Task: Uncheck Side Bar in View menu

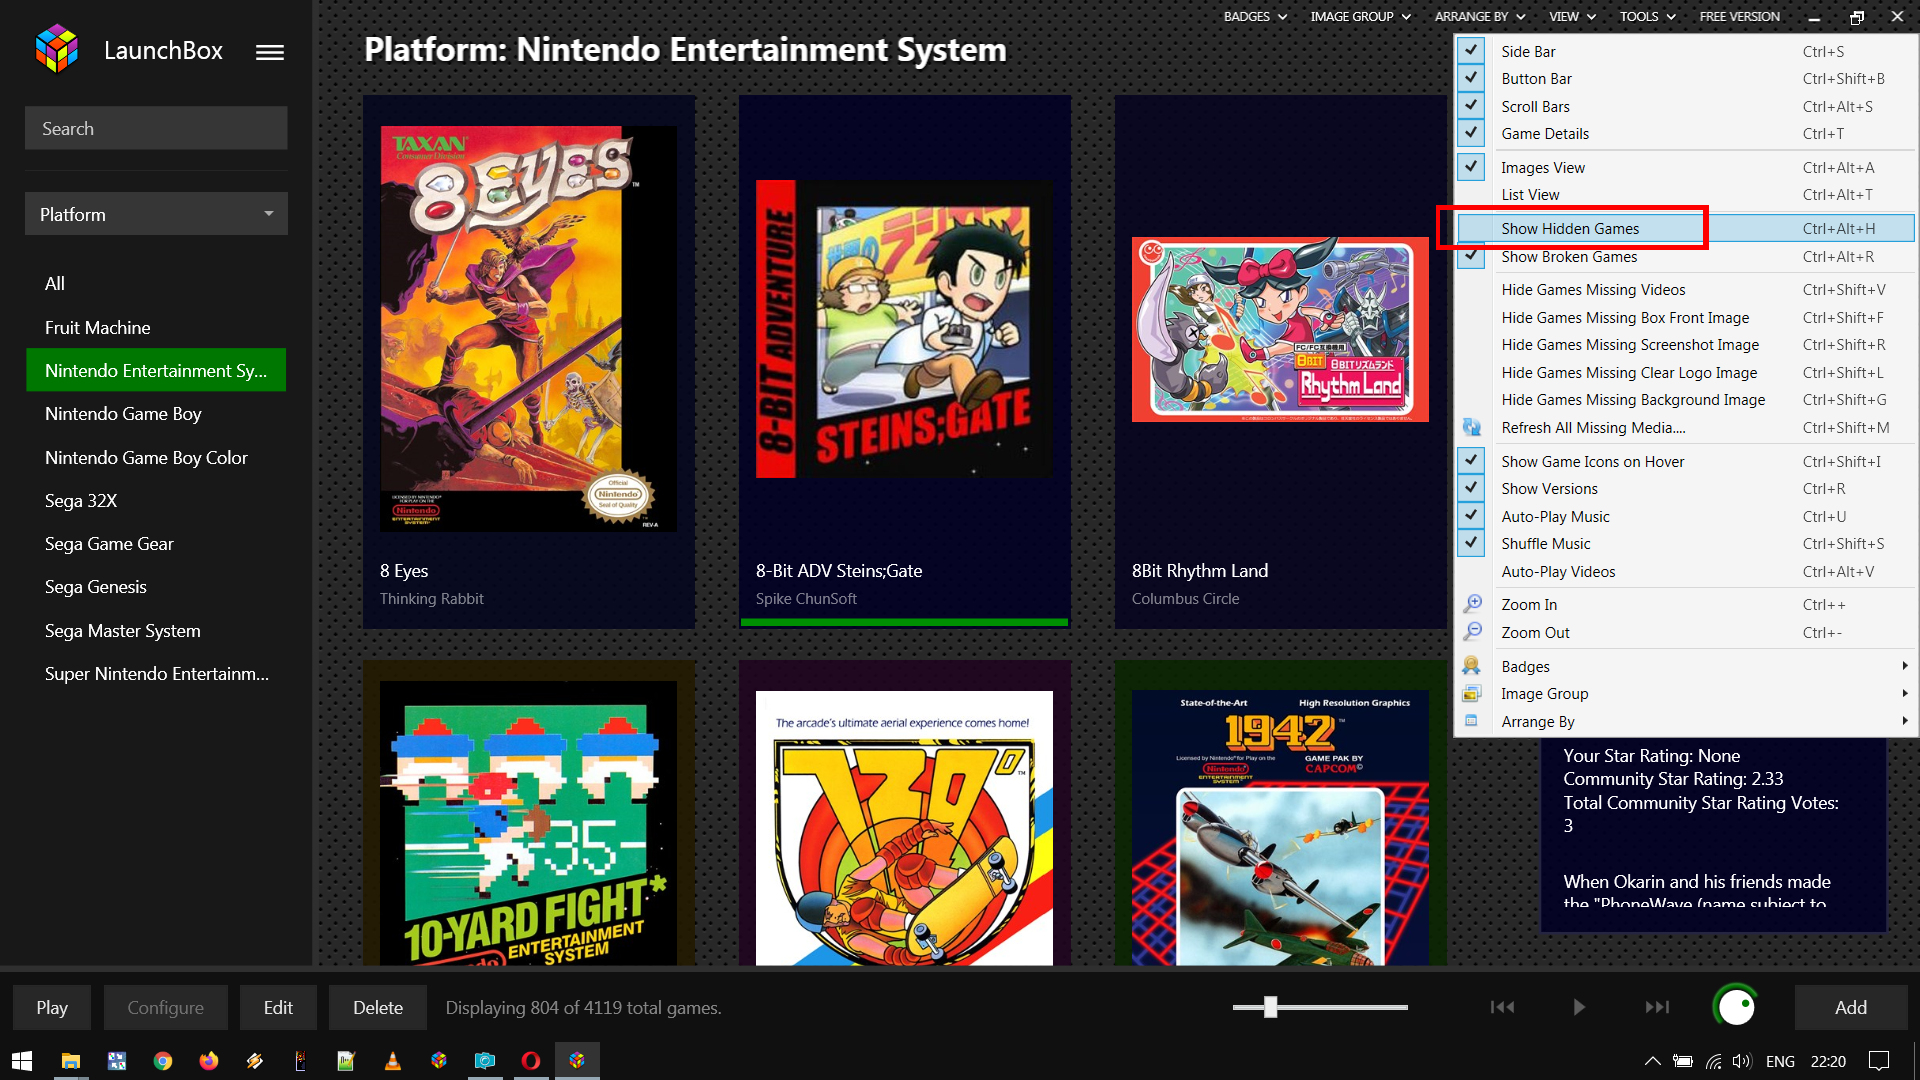Action: coord(1685,52)
